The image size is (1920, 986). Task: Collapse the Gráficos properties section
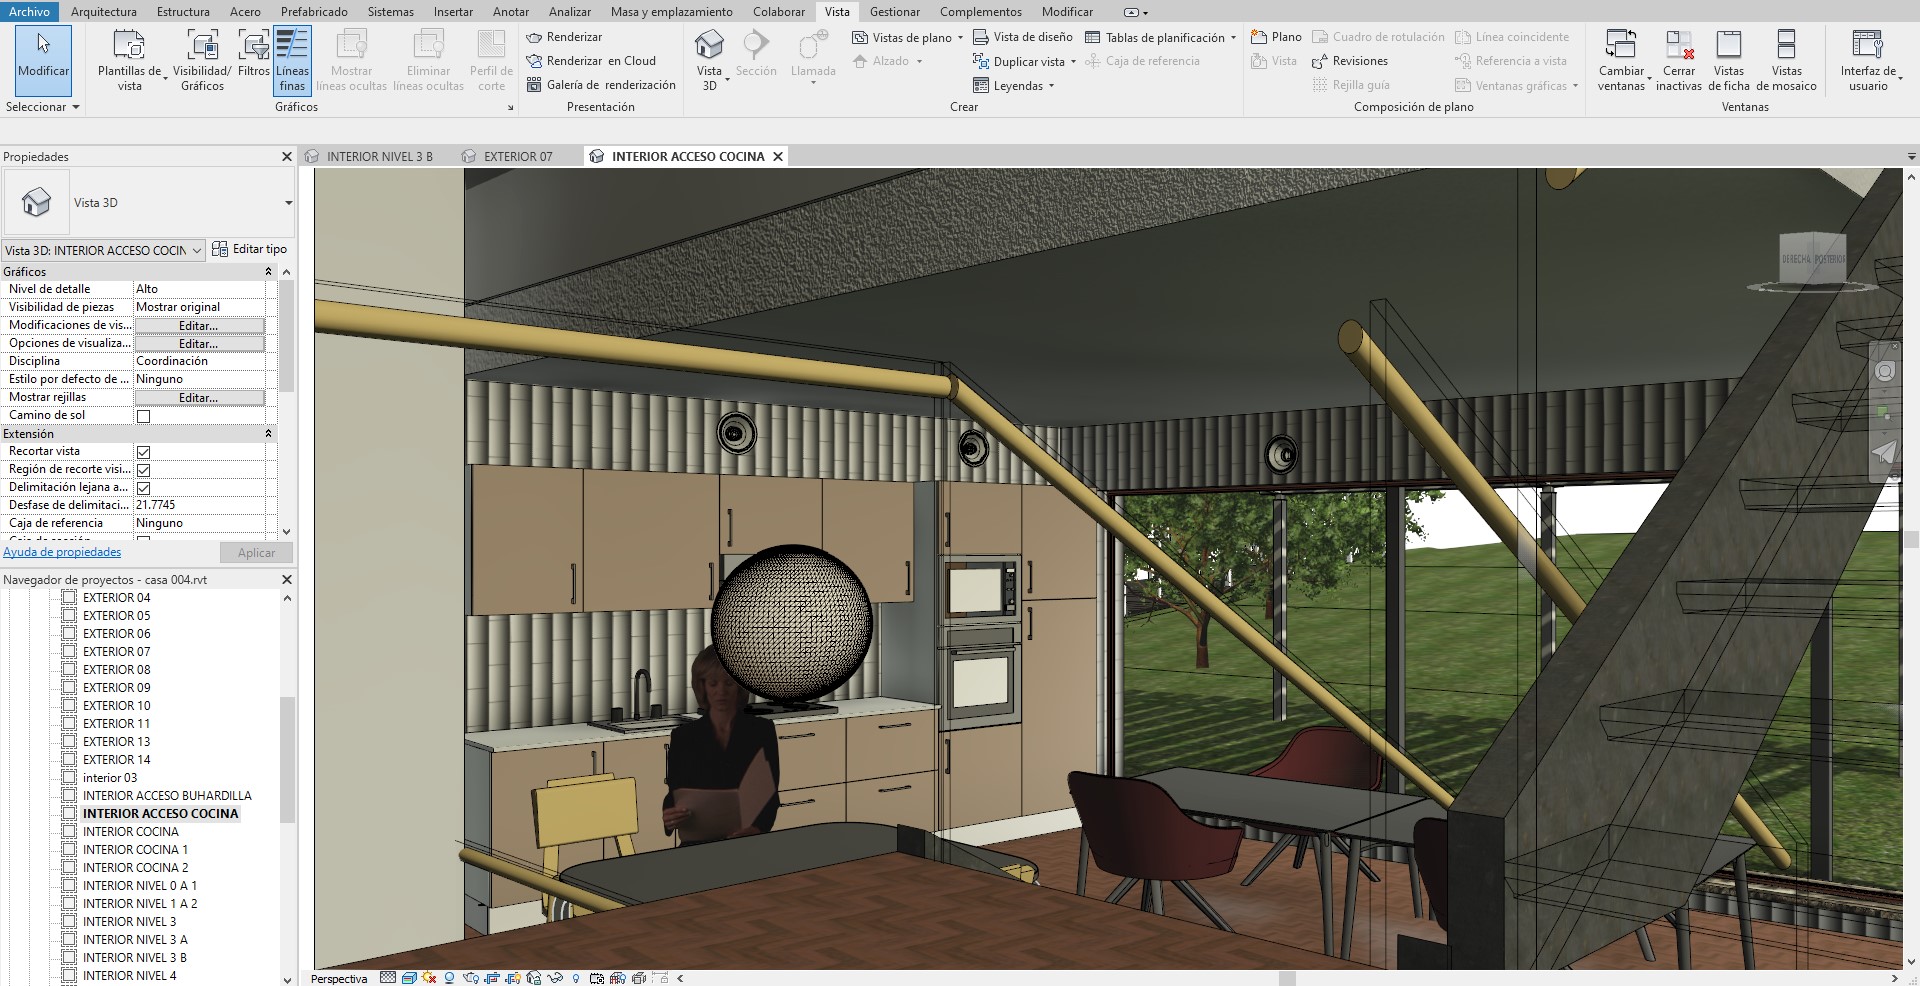coord(268,272)
